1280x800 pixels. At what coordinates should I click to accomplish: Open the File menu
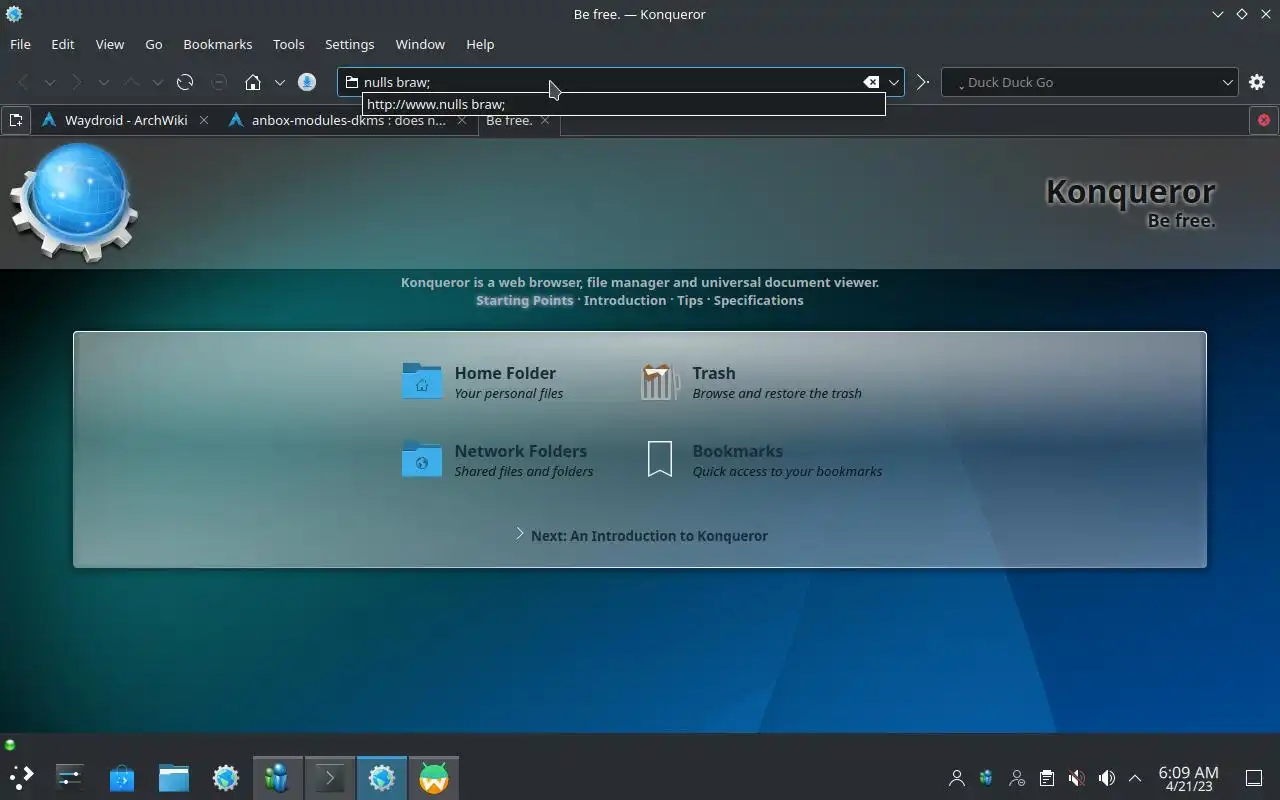click(x=20, y=44)
